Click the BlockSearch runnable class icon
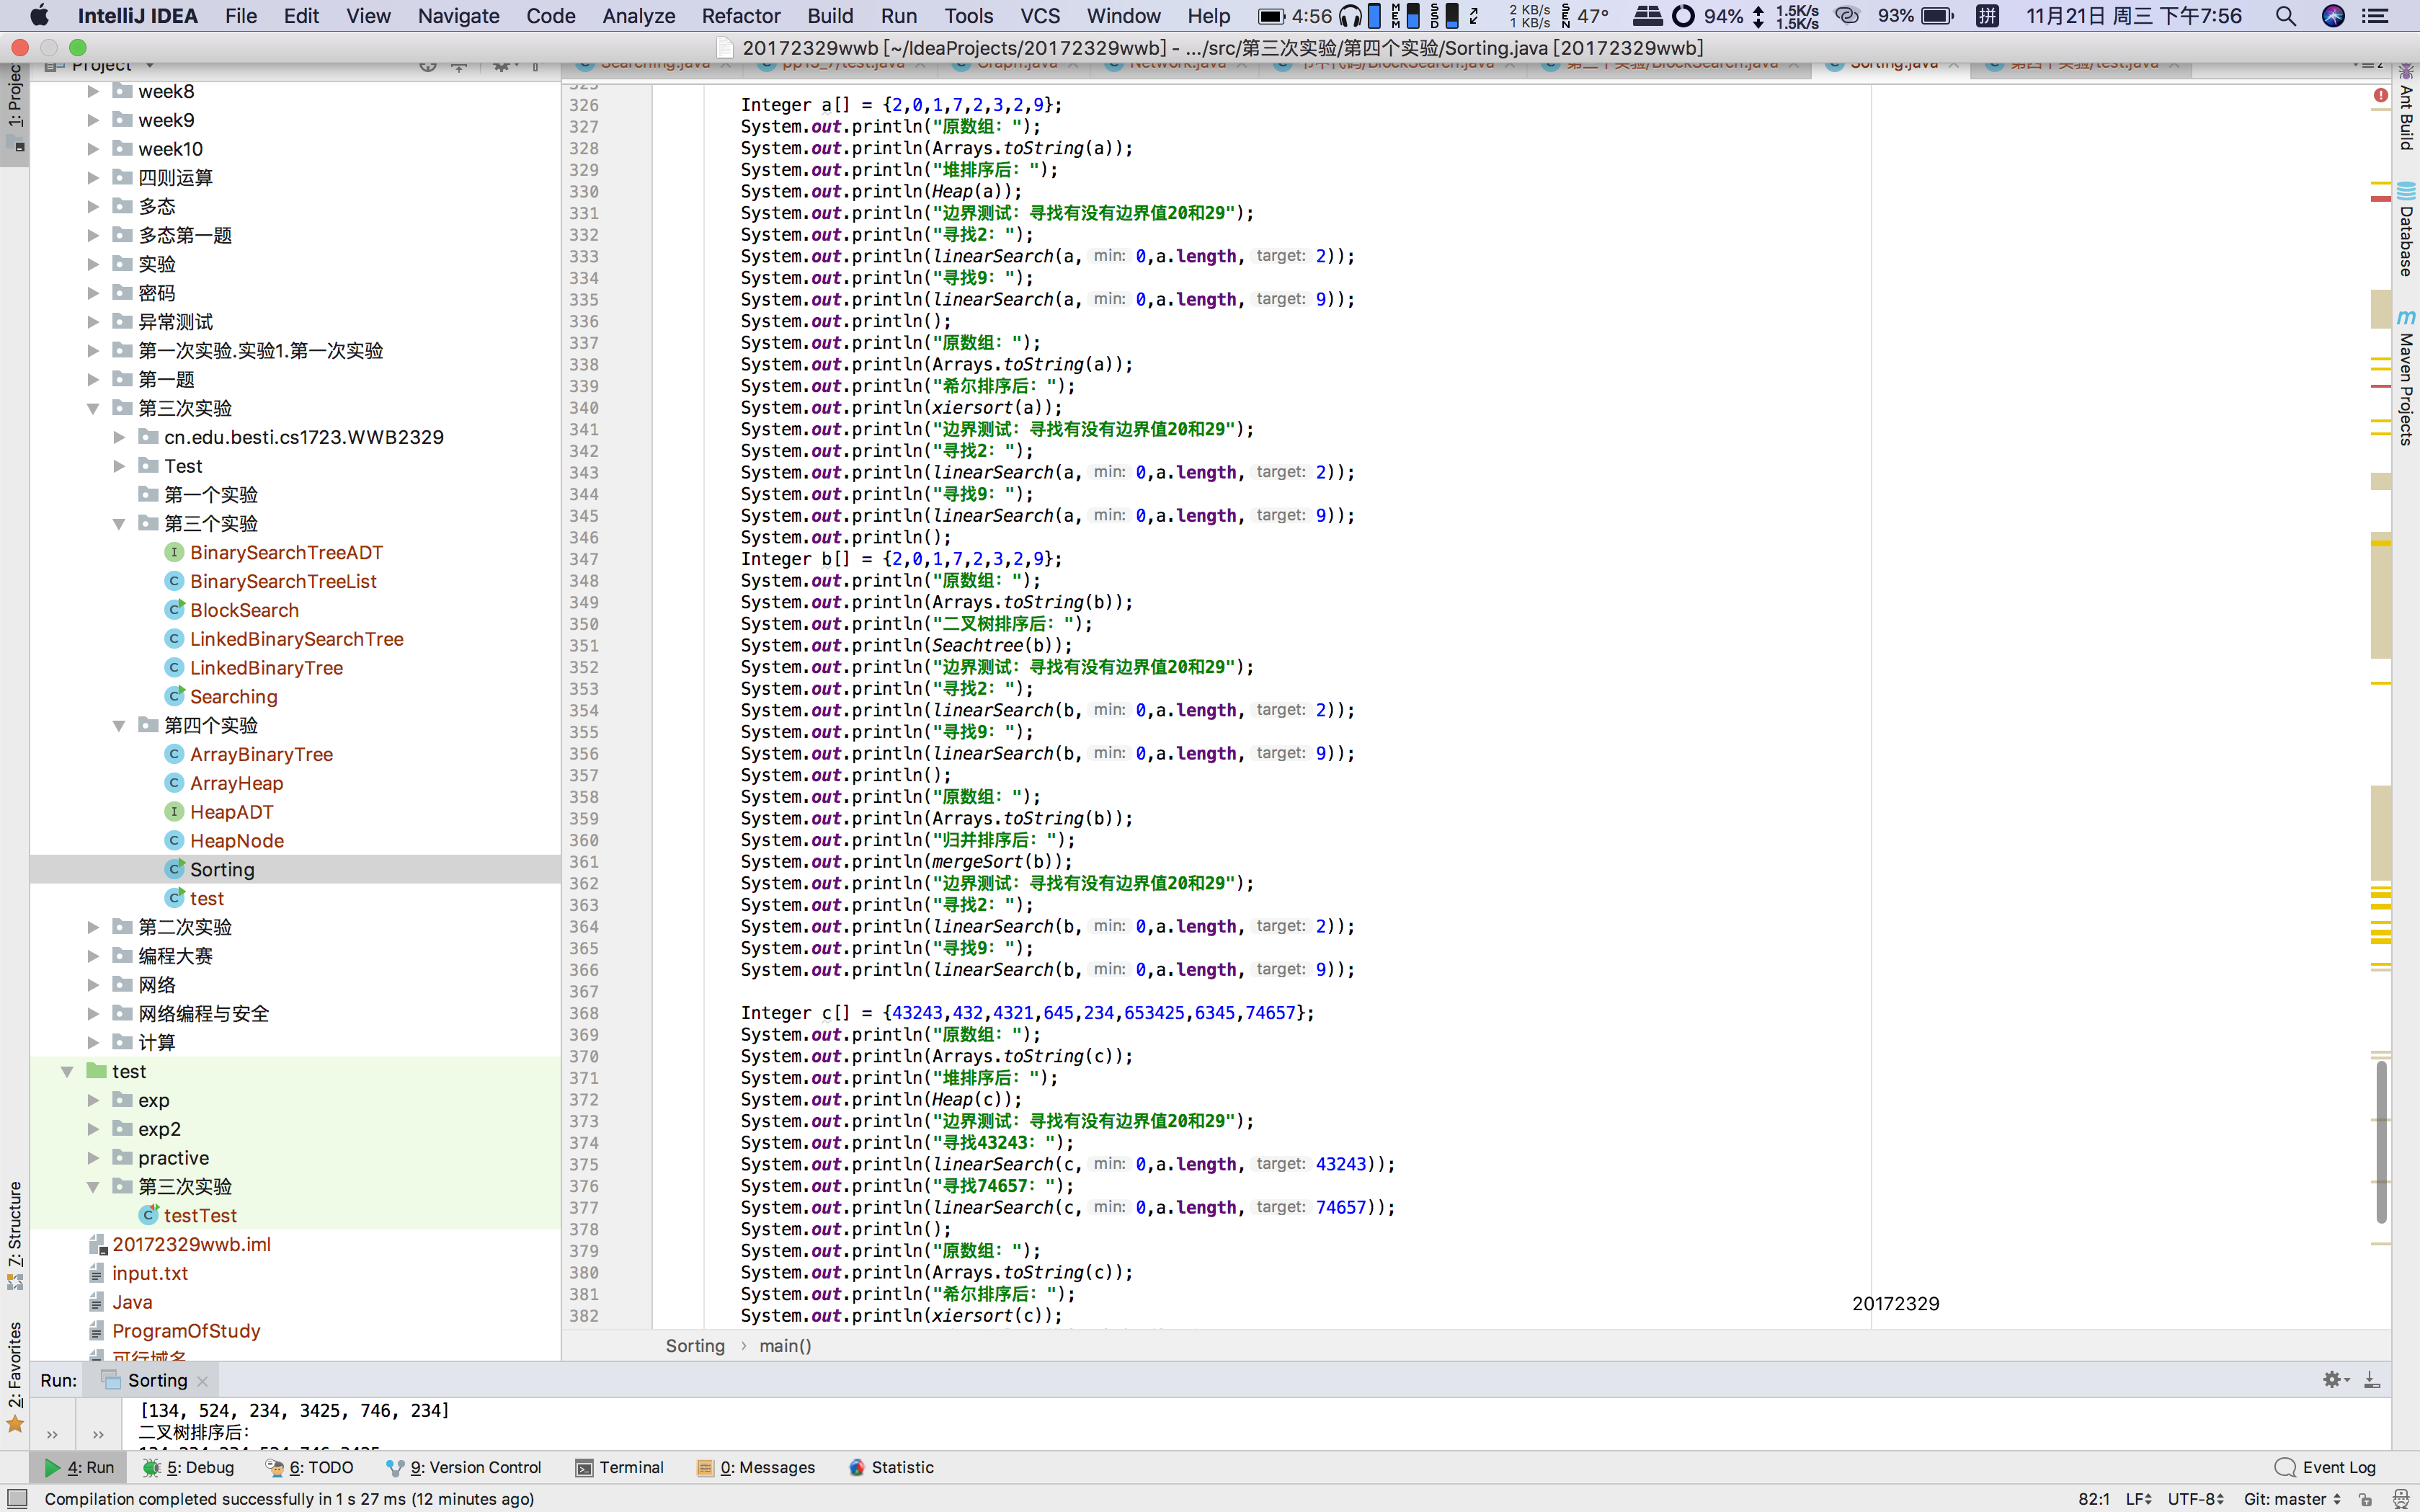The height and width of the screenshot is (1512, 2420). 174,610
